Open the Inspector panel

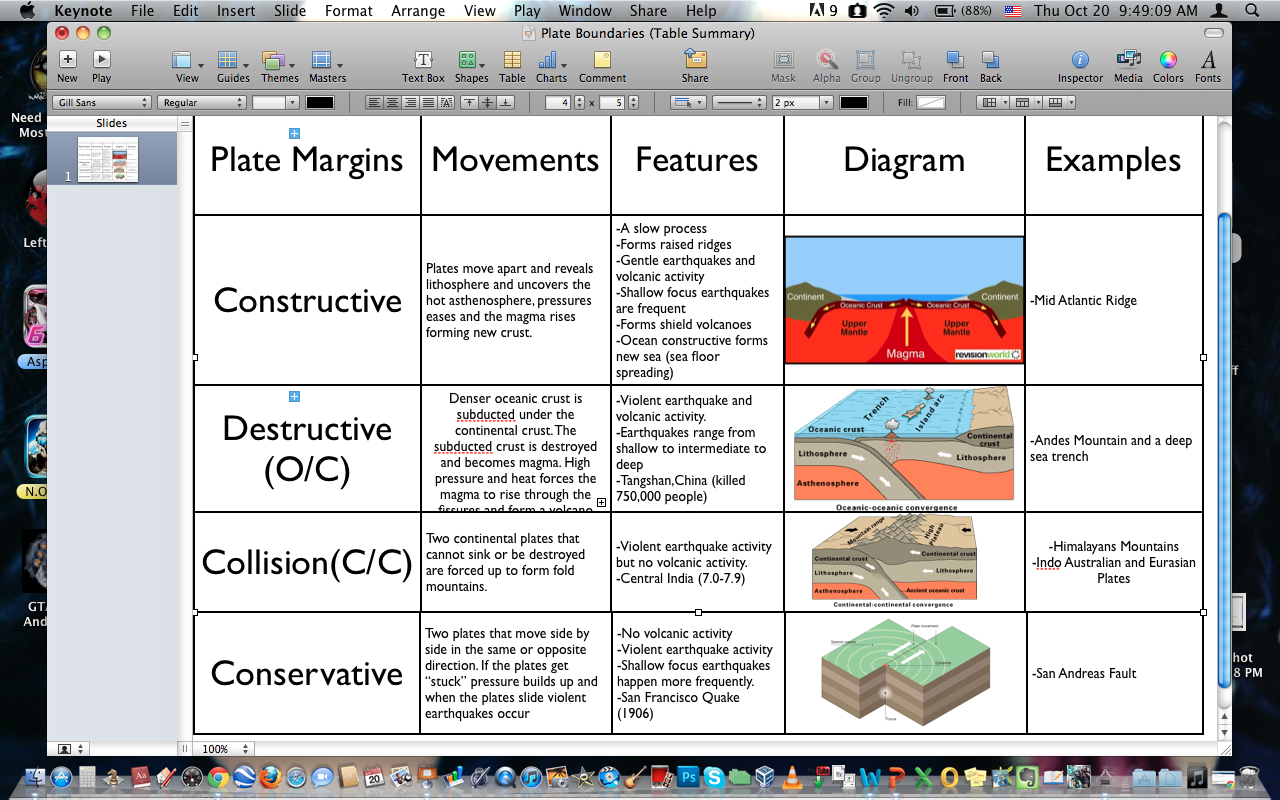(1080, 66)
